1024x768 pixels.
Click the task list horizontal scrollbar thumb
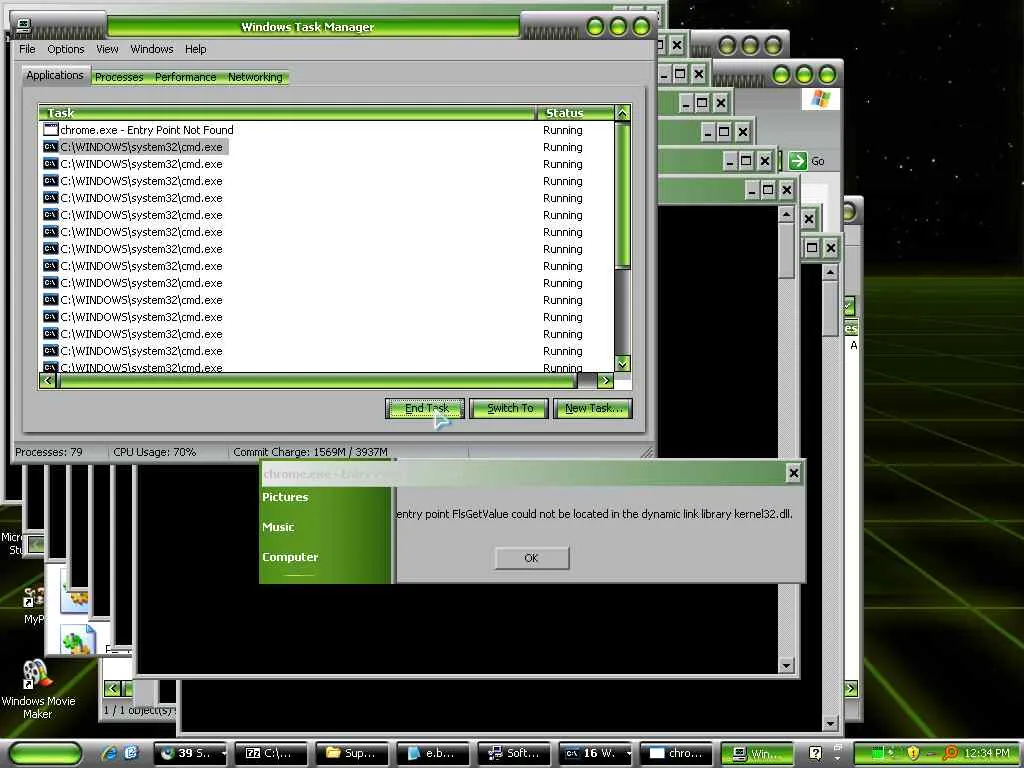coord(318,380)
